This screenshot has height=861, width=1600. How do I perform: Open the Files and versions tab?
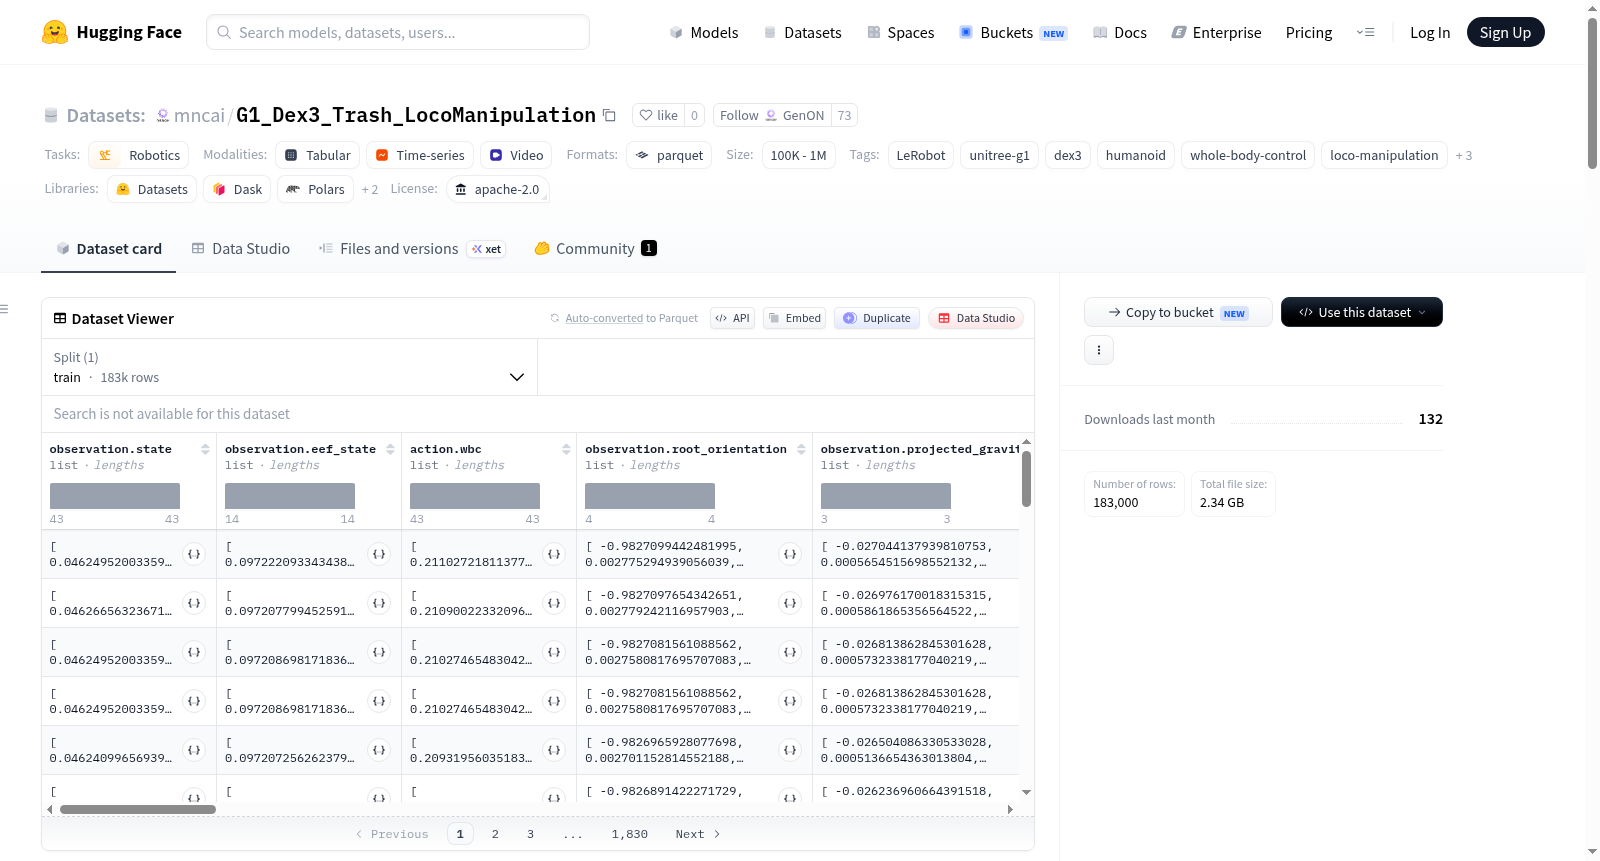pos(412,249)
